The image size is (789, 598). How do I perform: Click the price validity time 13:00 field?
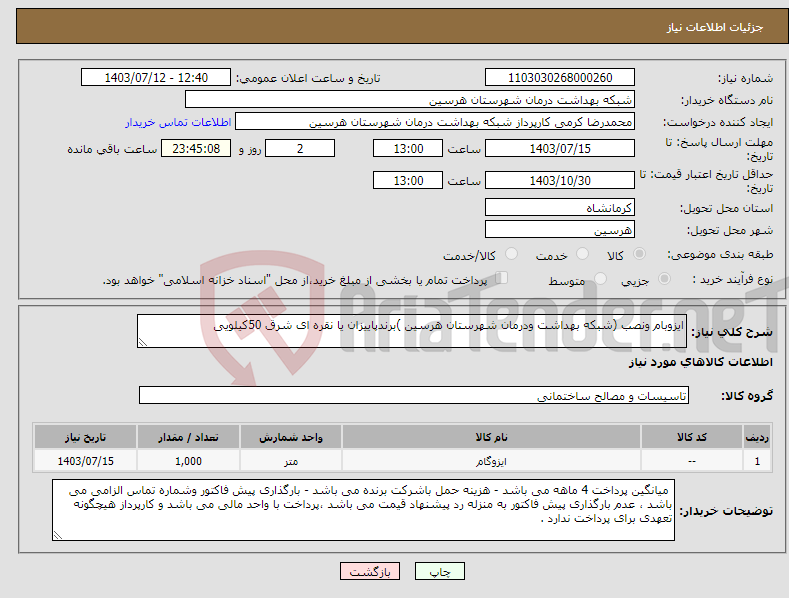pos(408,180)
